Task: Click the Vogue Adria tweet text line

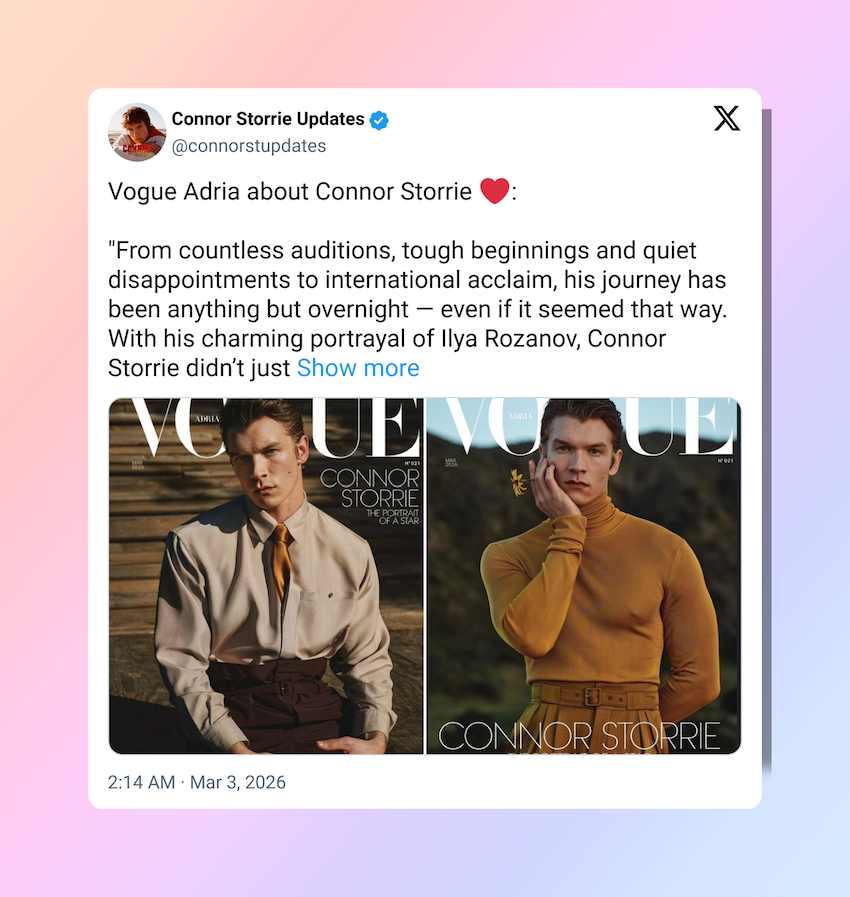Action: point(312,191)
